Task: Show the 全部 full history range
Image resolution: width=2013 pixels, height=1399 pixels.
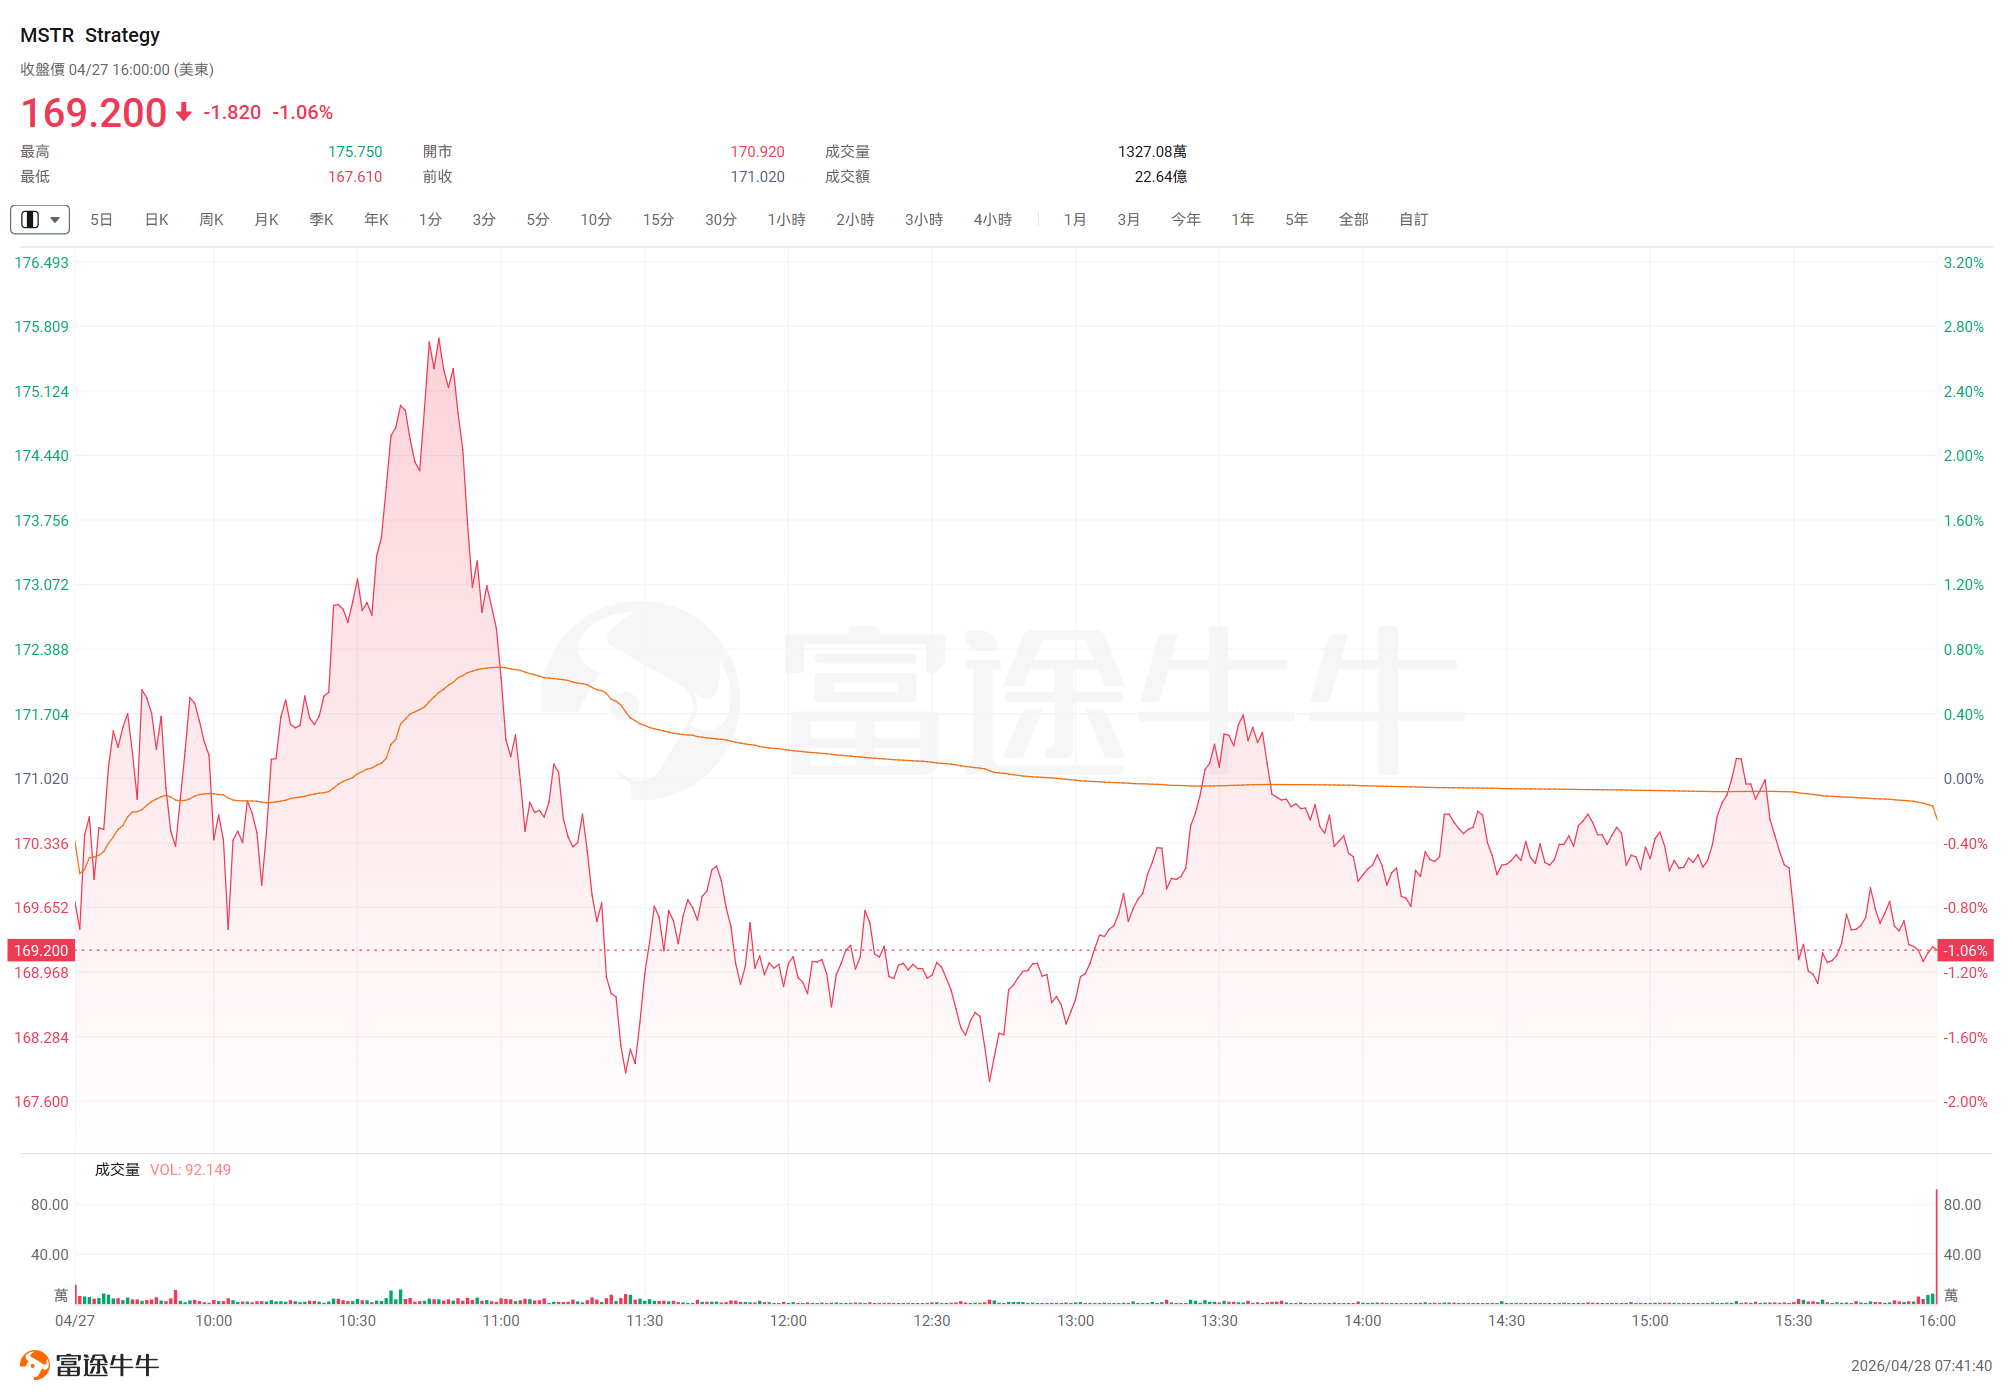Action: pos(1353,219)
